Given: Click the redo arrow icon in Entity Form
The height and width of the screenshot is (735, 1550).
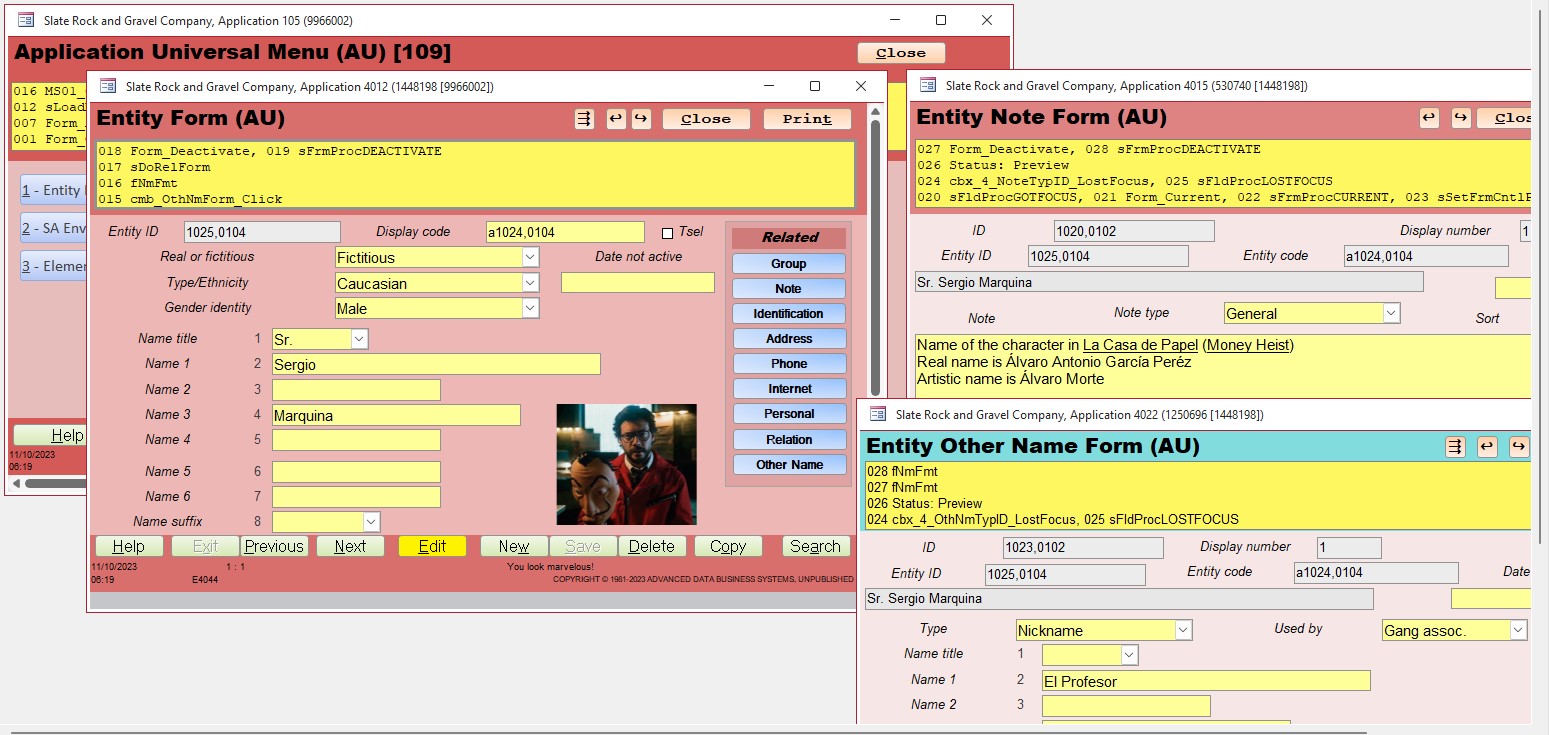Looking at the screenshot, I should click(x=641, y=119).
